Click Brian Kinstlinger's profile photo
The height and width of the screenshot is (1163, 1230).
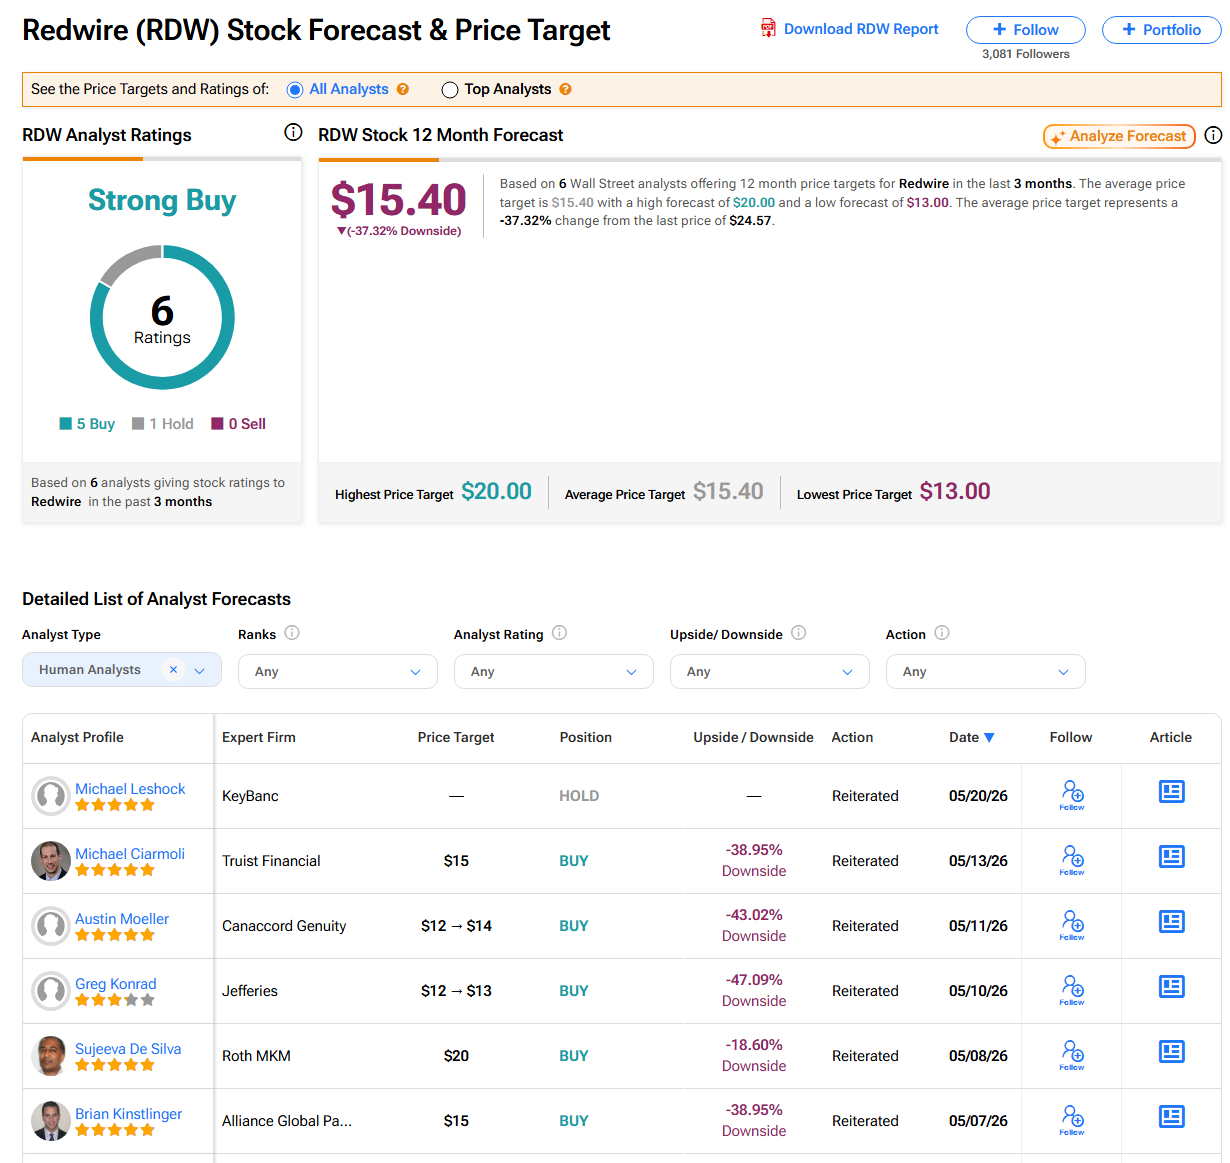coord(51,1121)
